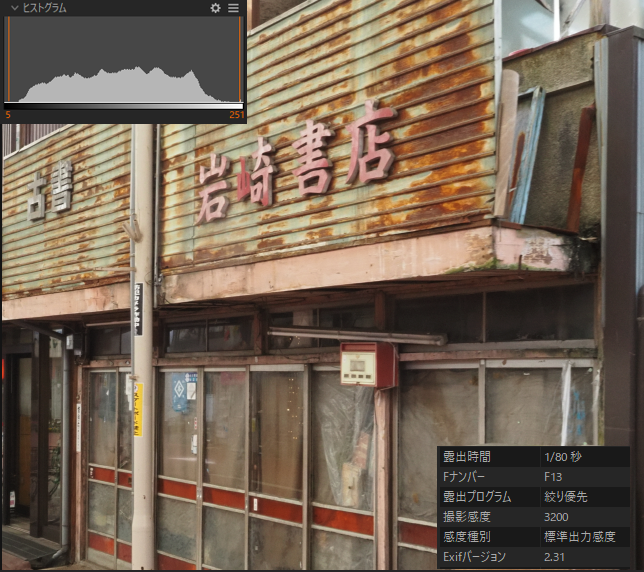
Task: Select the 露出時間 label row
Action: [x=467, y=457]
